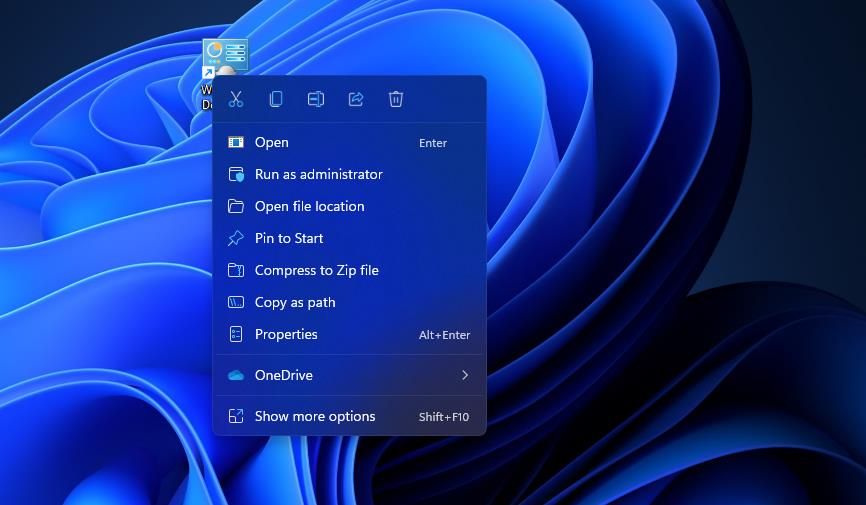Expand the OneDrive submenu arrow
Screen dimensions: 866x505
(465, 375)
